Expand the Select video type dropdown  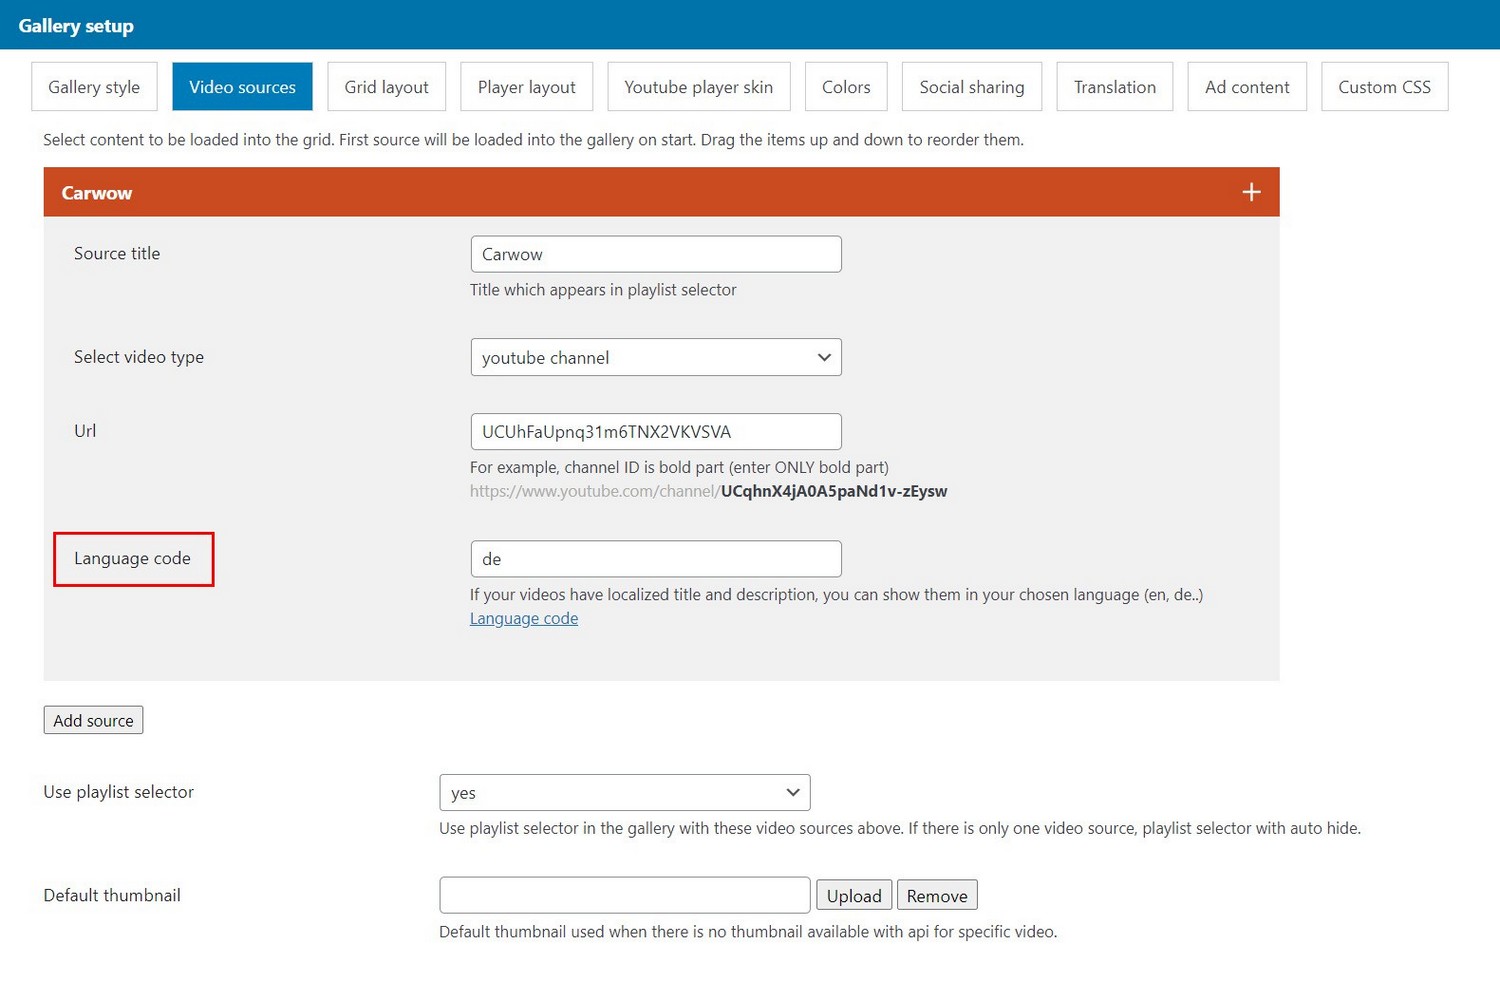[655, 358]
